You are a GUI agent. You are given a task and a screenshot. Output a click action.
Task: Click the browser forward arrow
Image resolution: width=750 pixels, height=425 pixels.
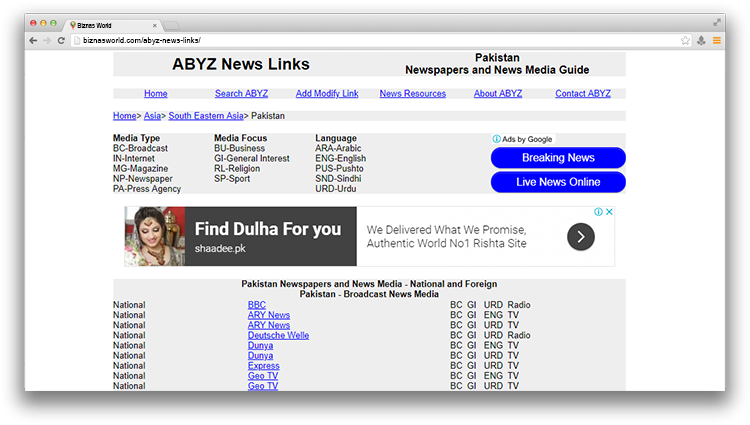click(x=47, y=41)
